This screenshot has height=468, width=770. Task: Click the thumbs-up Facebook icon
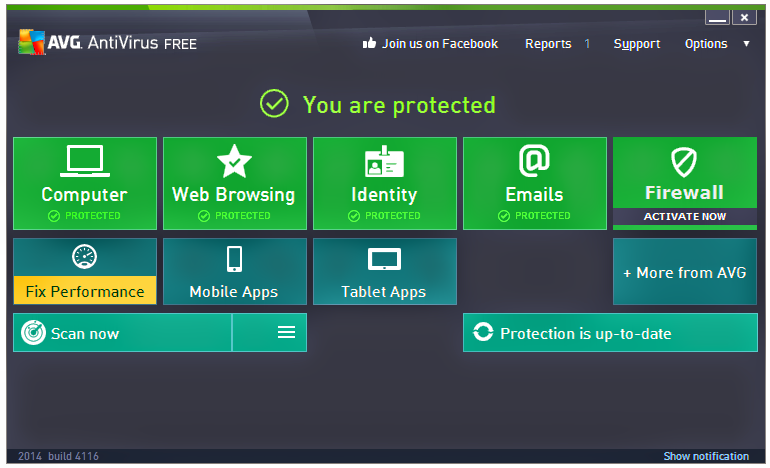tap(369, 43)
